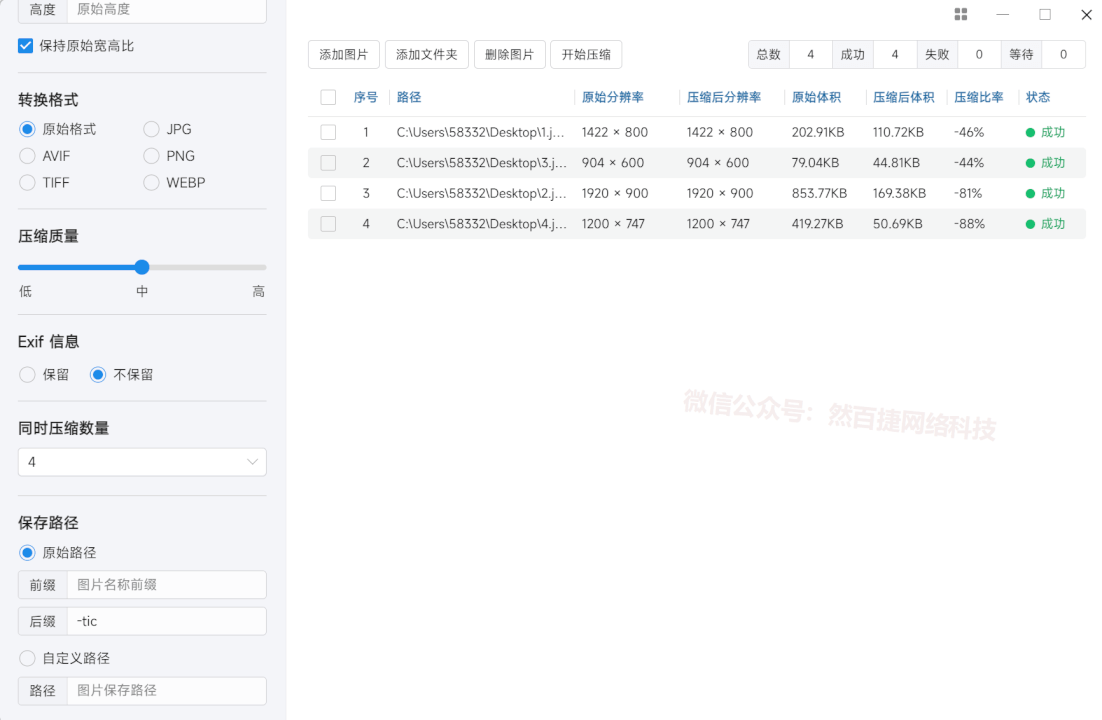Toggle the 保持原始宽高比 checkbox
The width and height of the screenshot is (1102, 720).
click(x=25, y=45)
